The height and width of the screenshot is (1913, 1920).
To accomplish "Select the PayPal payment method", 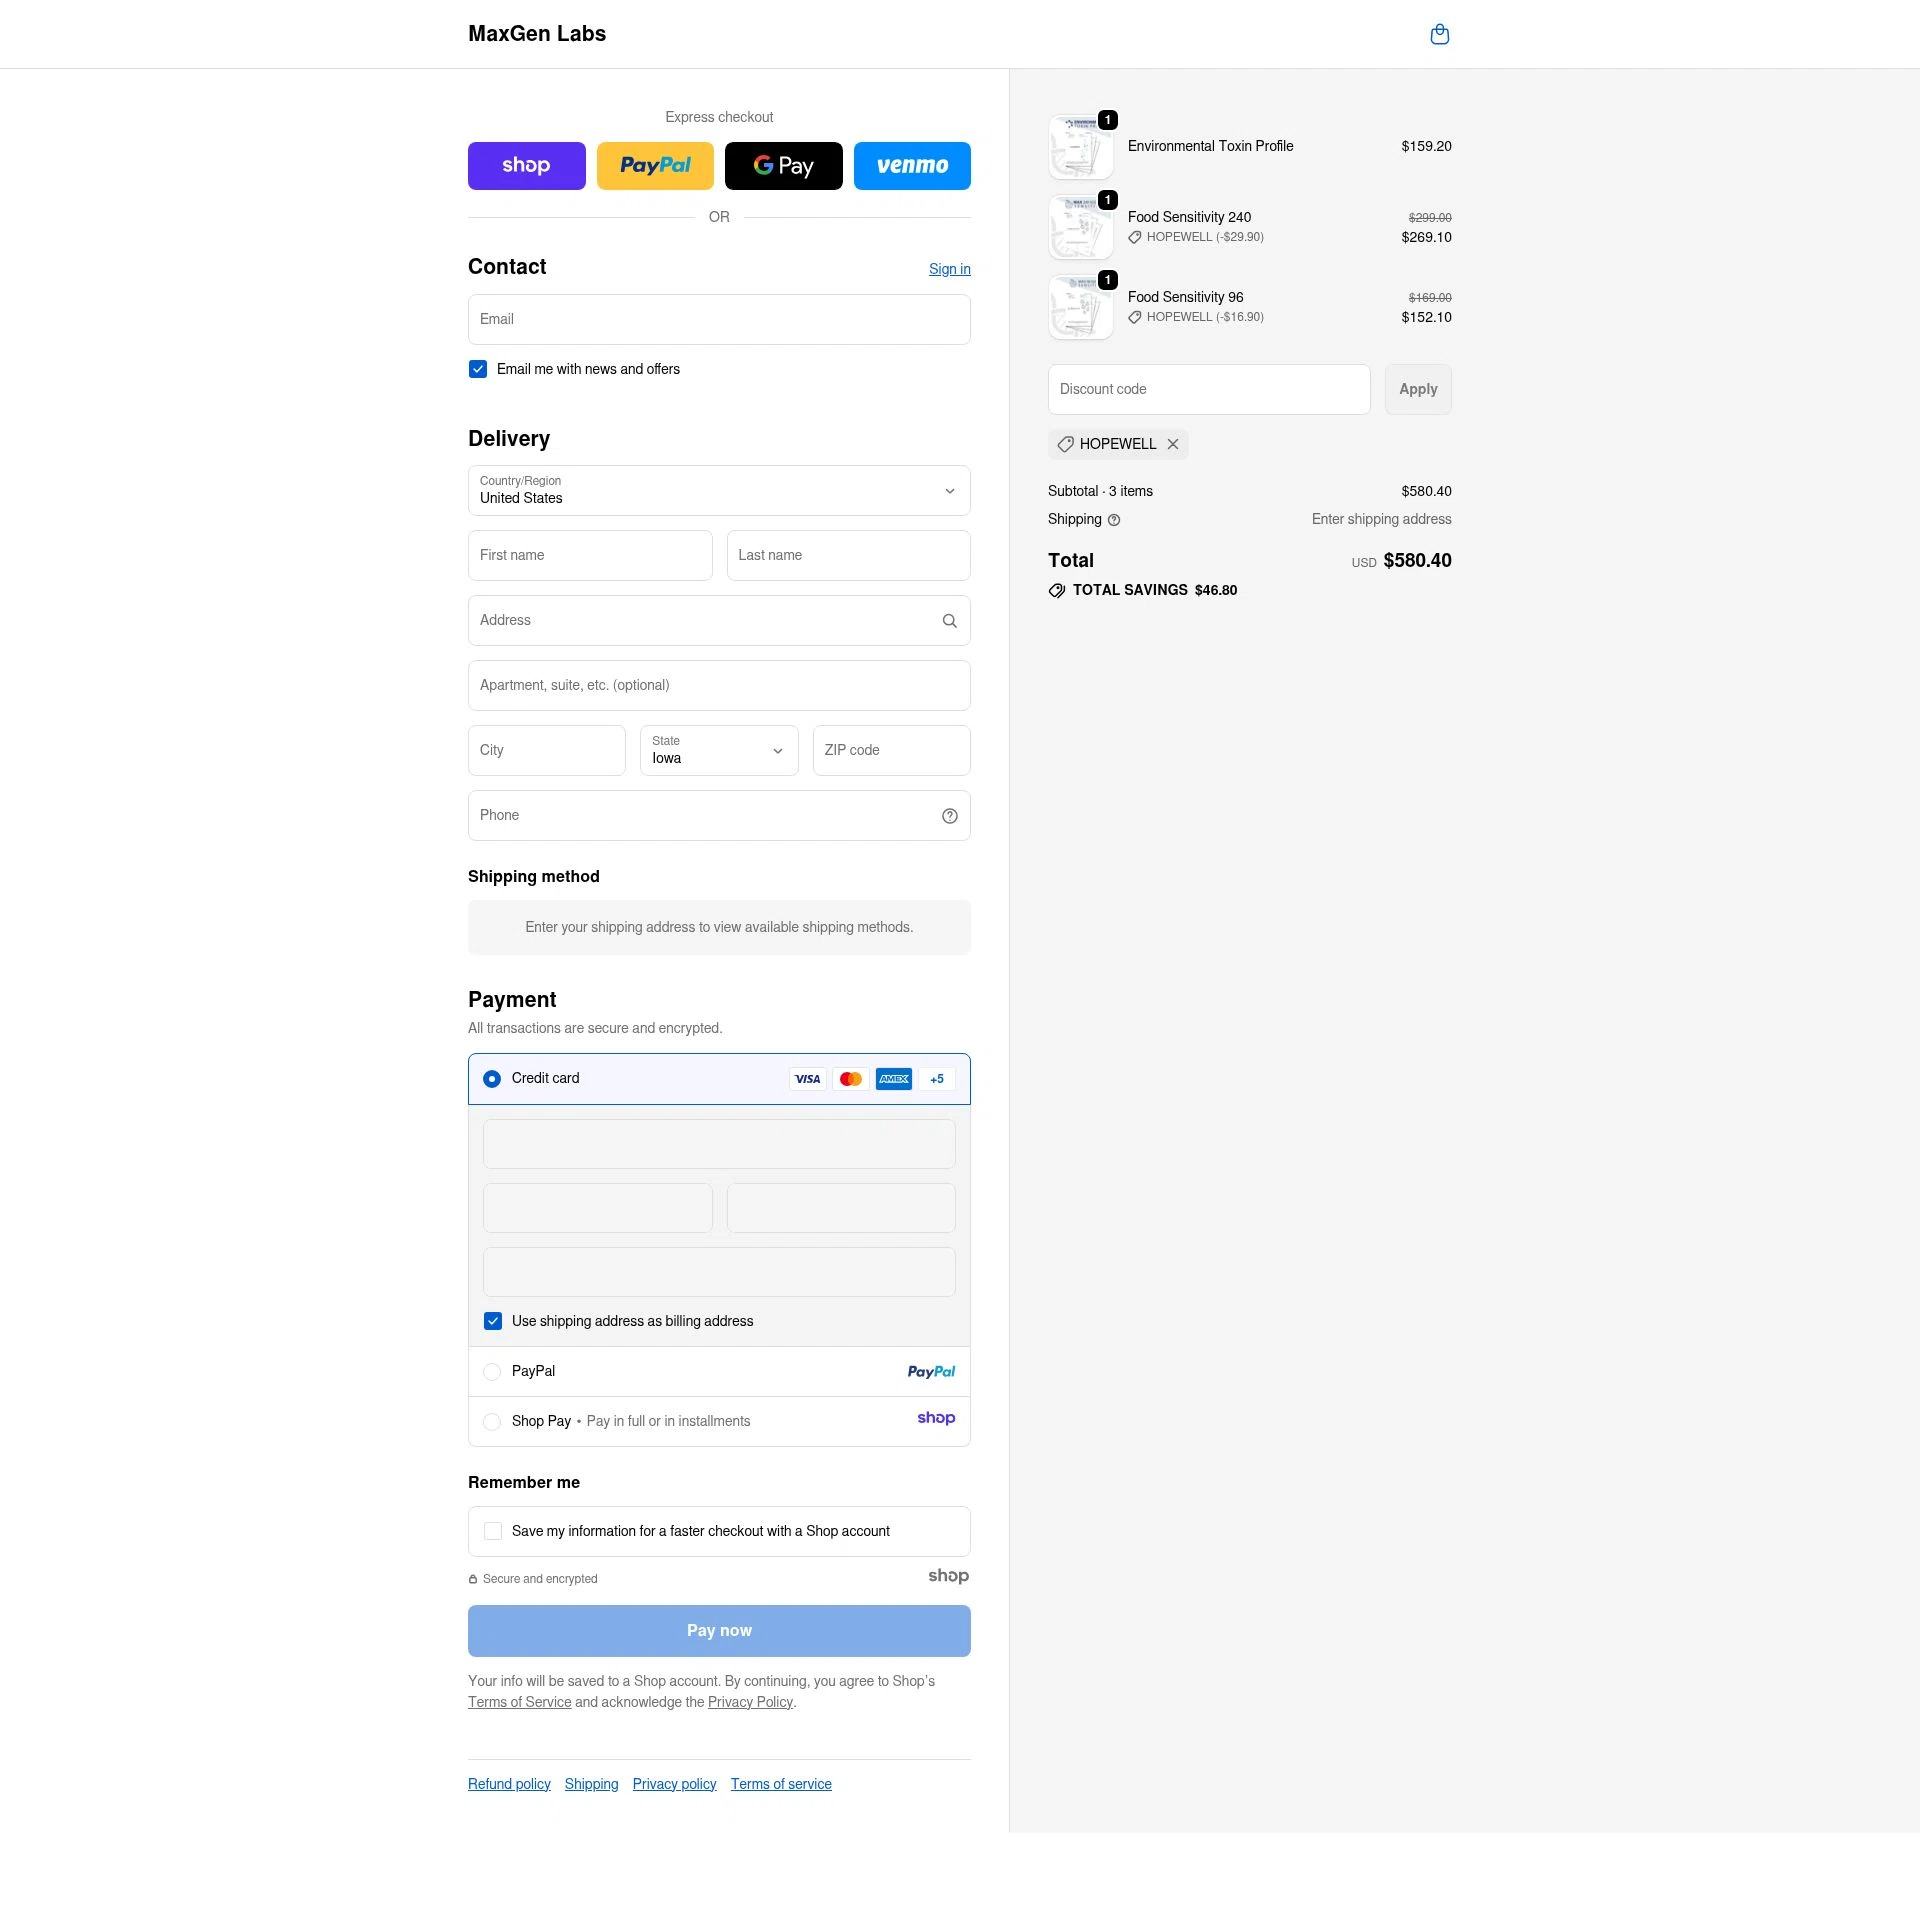I will [492, 1371].
